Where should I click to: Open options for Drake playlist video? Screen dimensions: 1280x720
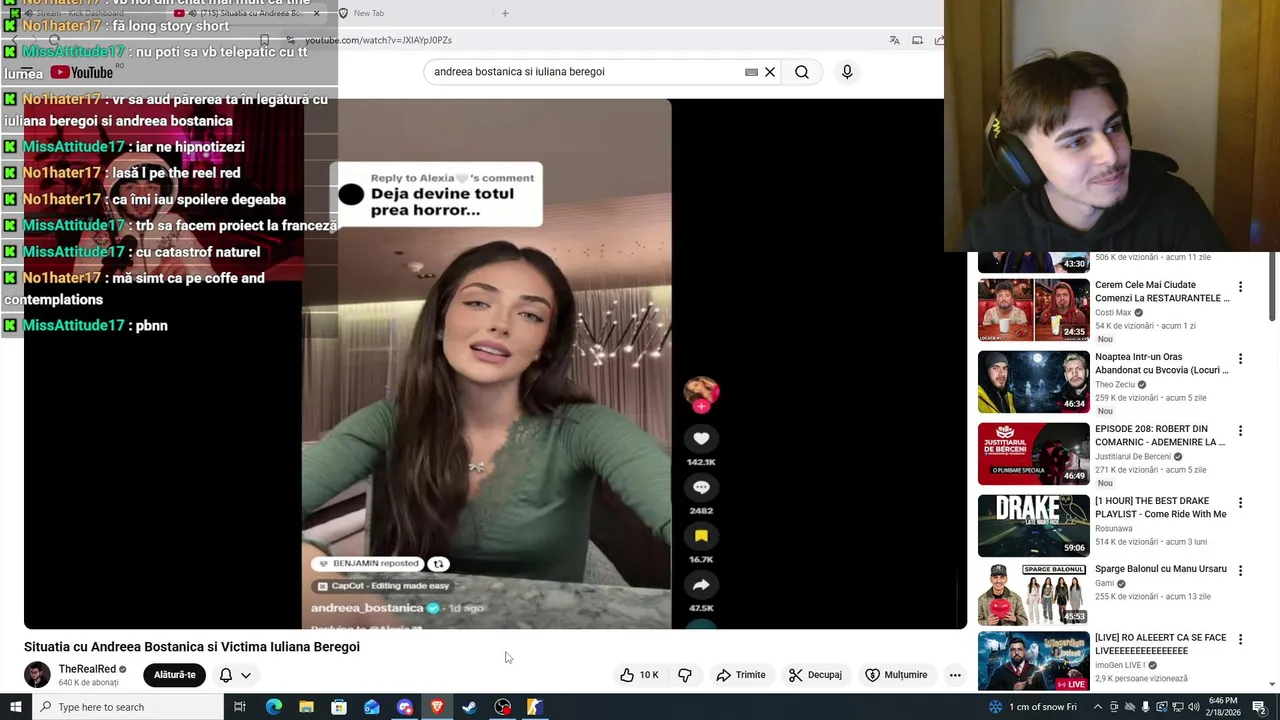[1240, 503]
